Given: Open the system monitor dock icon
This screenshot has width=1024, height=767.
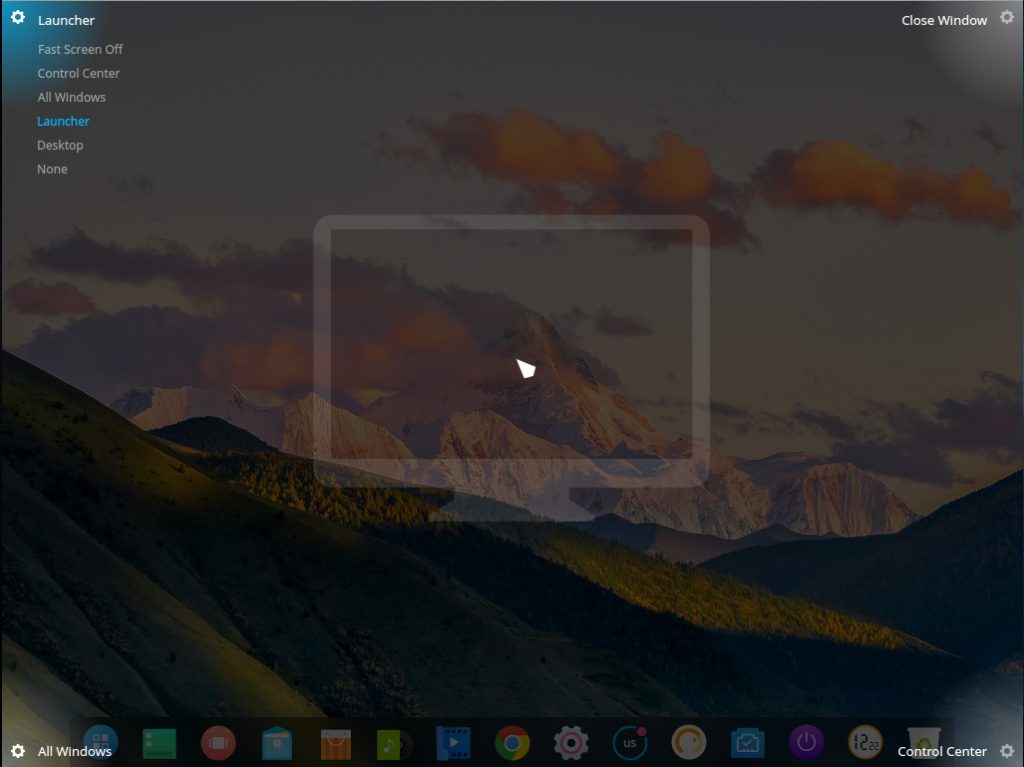Looking at the screenshot, I should tap(747, 743).
